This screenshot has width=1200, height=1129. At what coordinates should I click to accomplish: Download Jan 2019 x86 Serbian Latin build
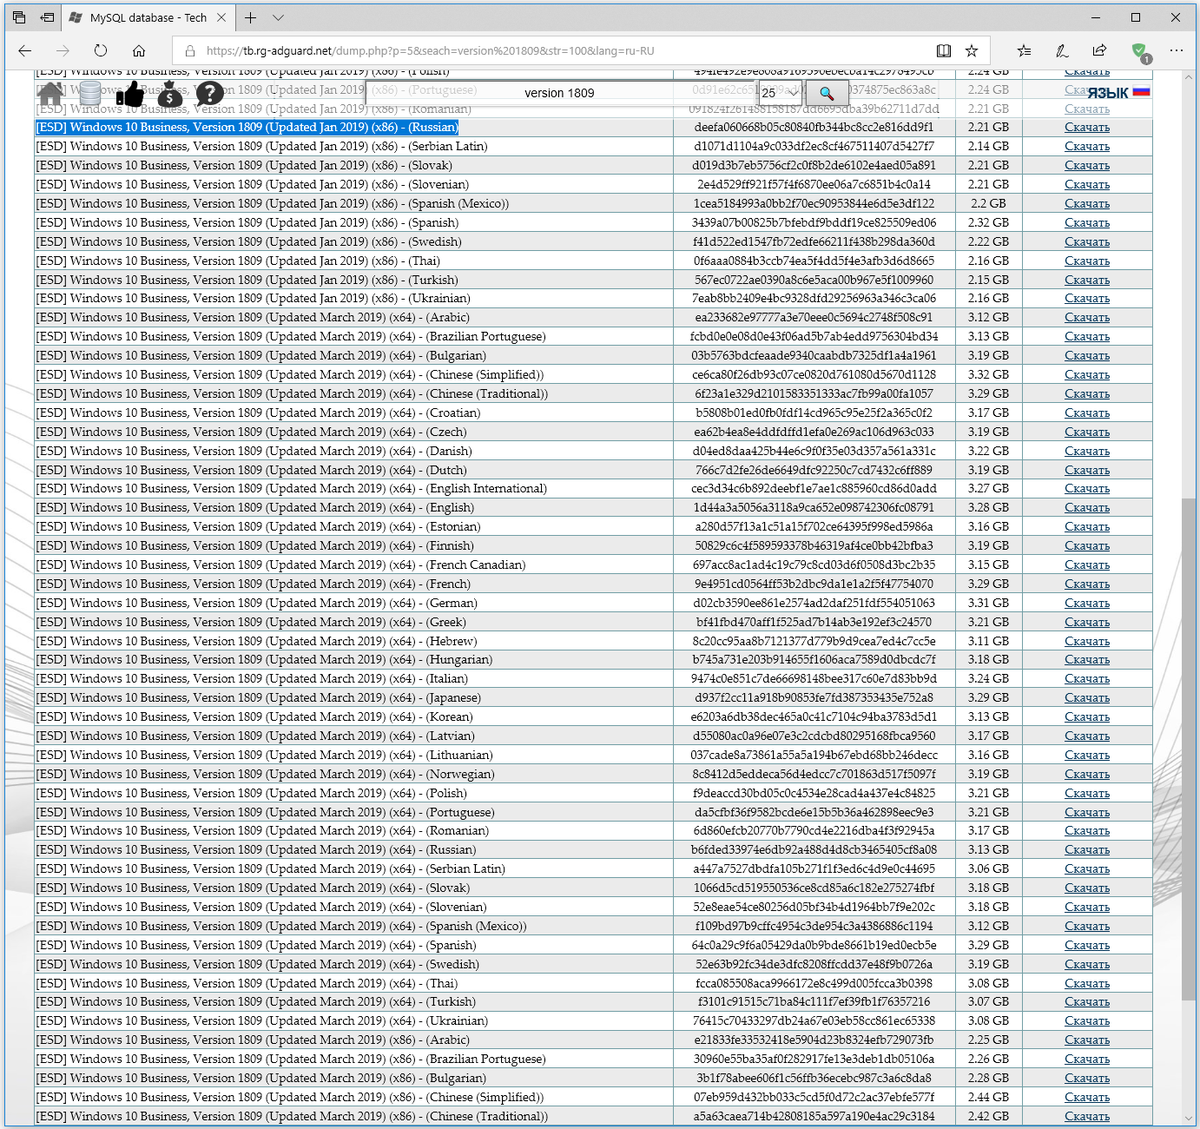click(x=1087, y=146)
